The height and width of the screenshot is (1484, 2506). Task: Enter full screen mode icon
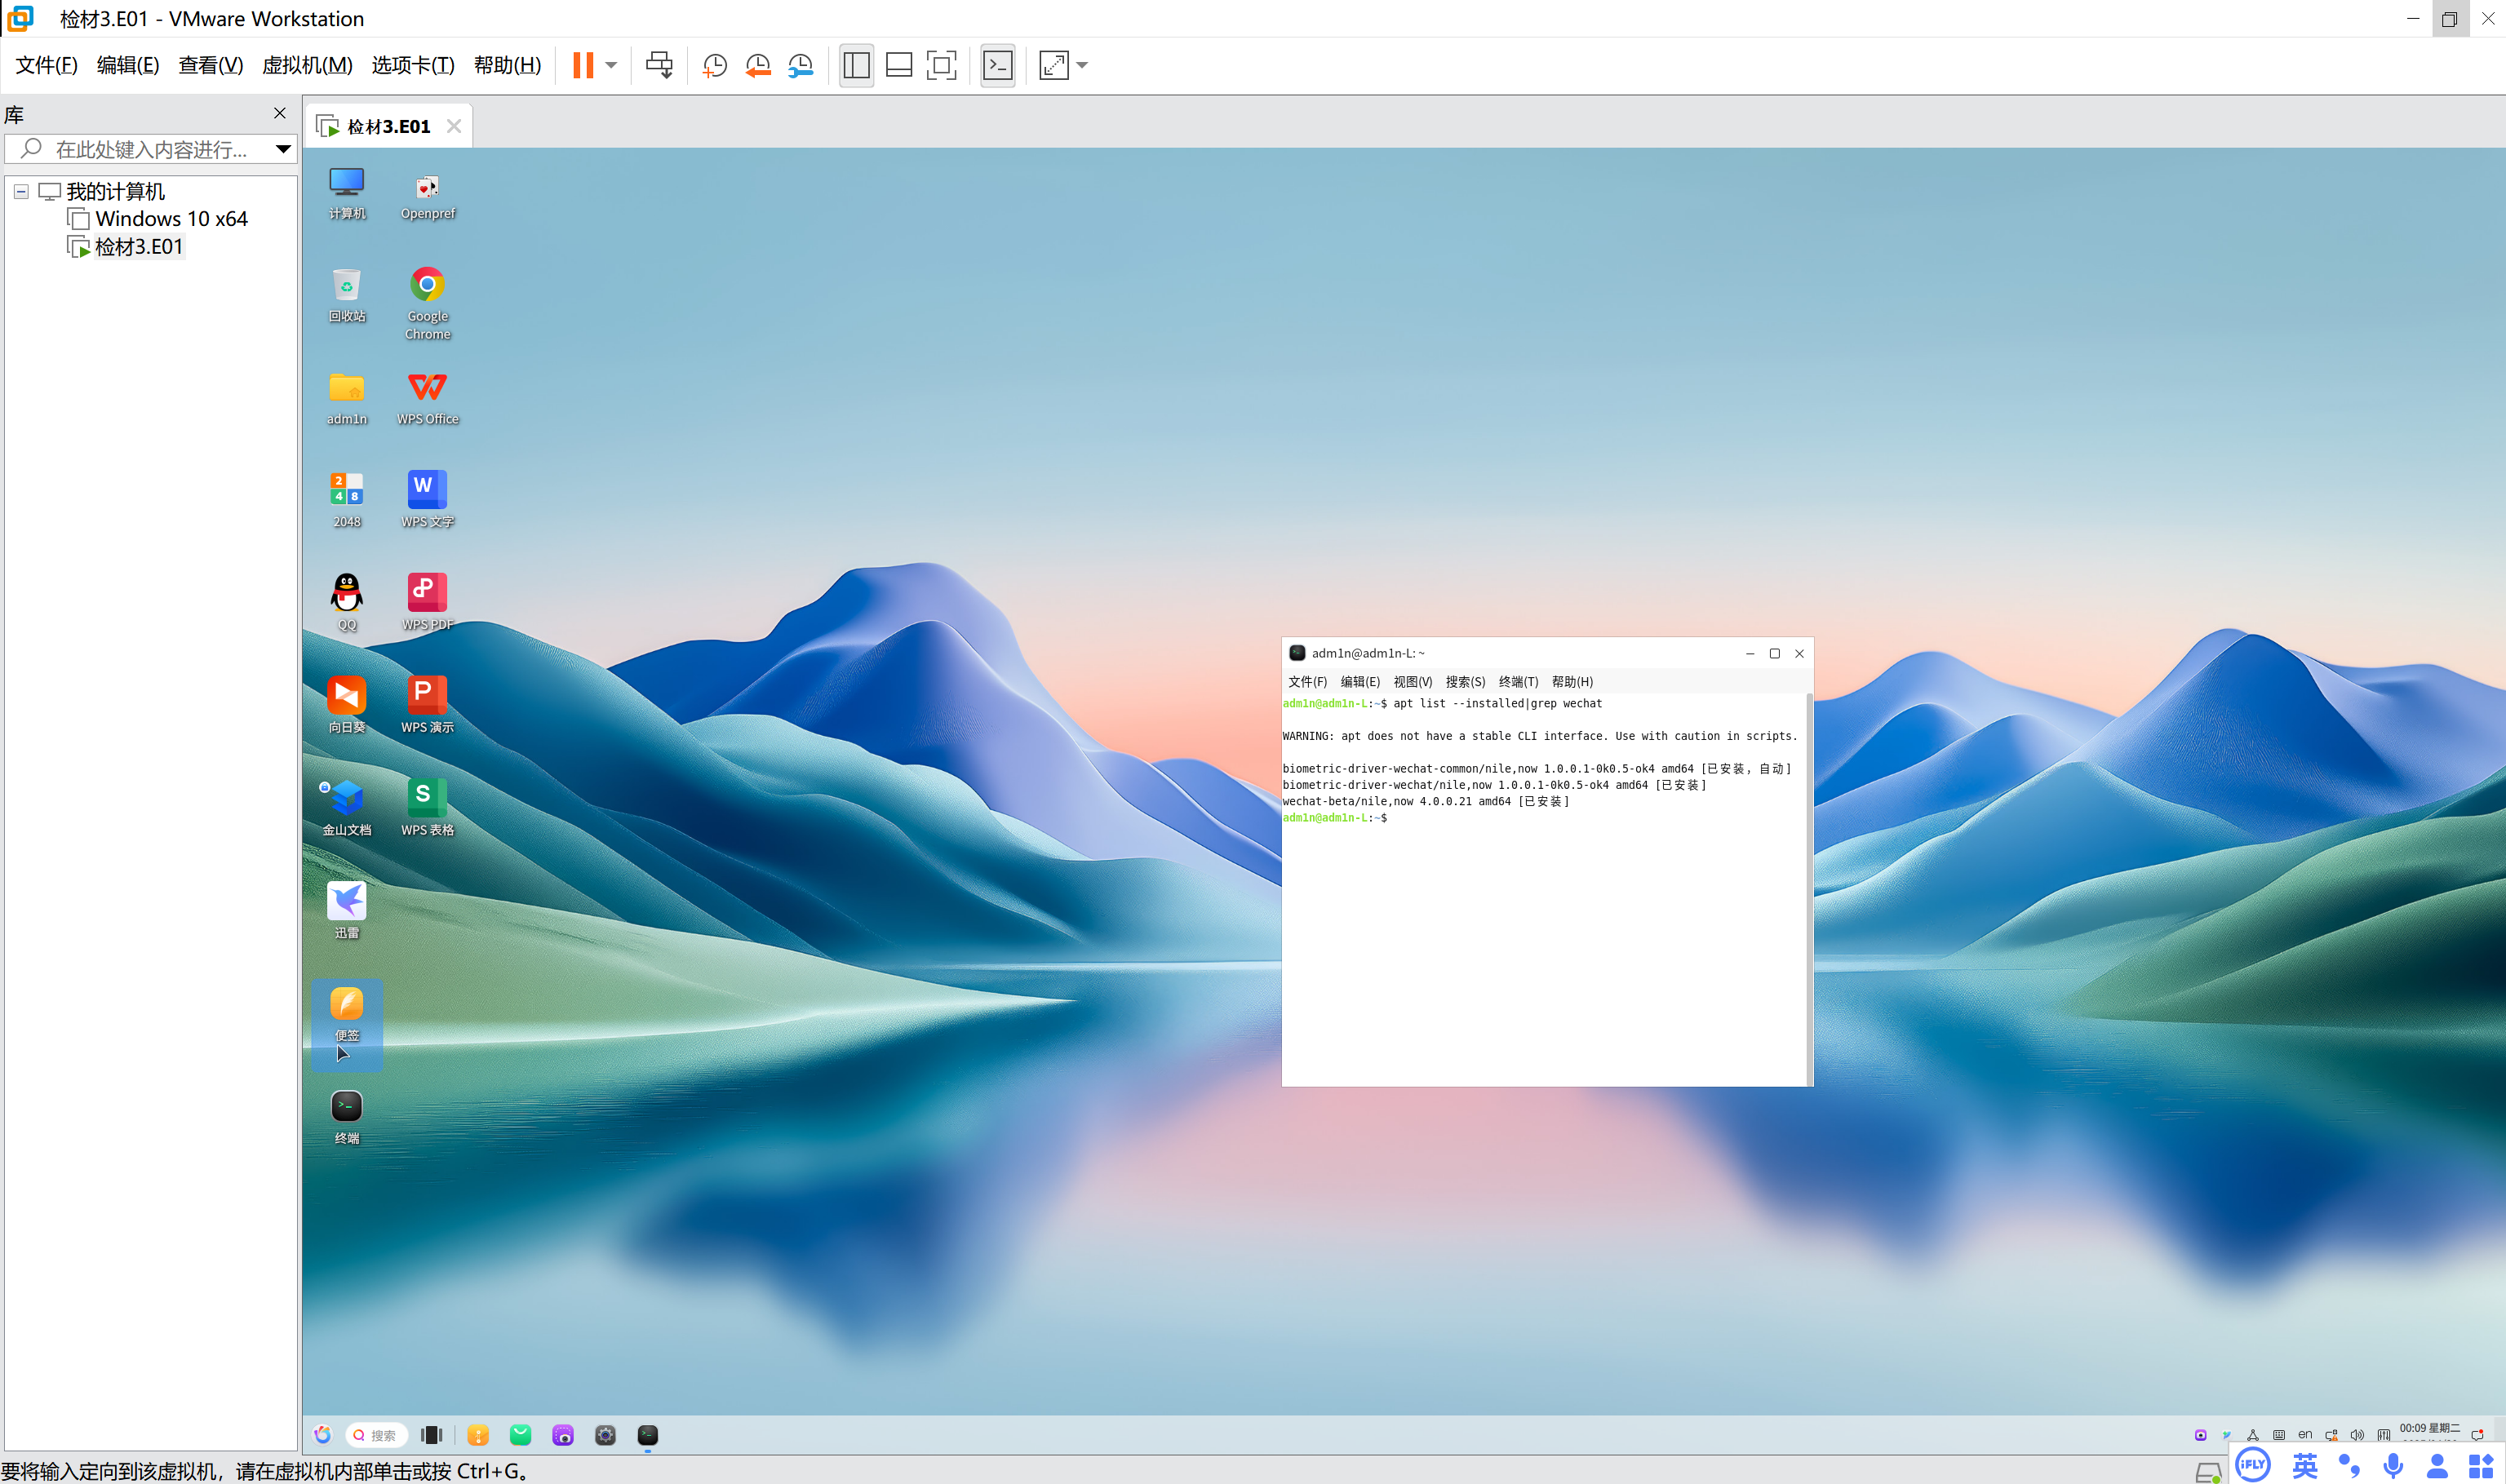(x=941, y=66)
